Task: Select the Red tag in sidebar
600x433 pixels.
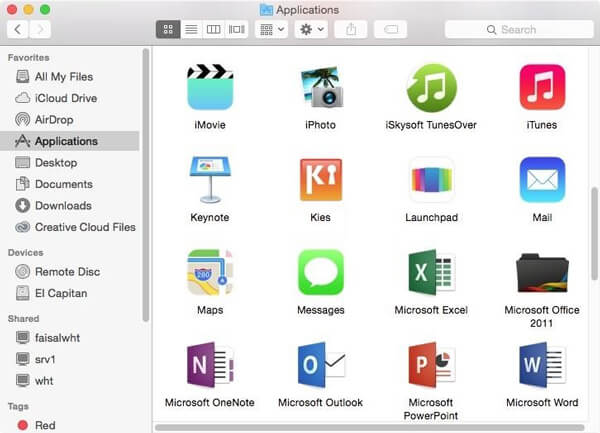Action: click(45, 425)
